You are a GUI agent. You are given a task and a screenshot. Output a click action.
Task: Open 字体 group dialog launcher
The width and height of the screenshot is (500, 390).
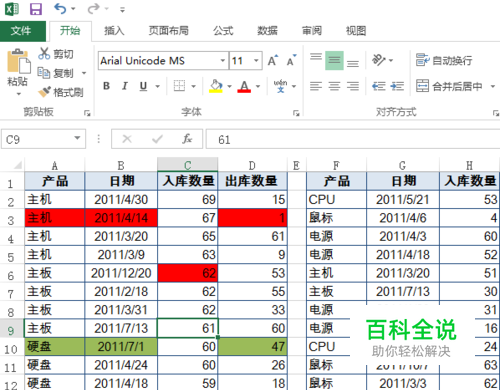pos(296,113)
